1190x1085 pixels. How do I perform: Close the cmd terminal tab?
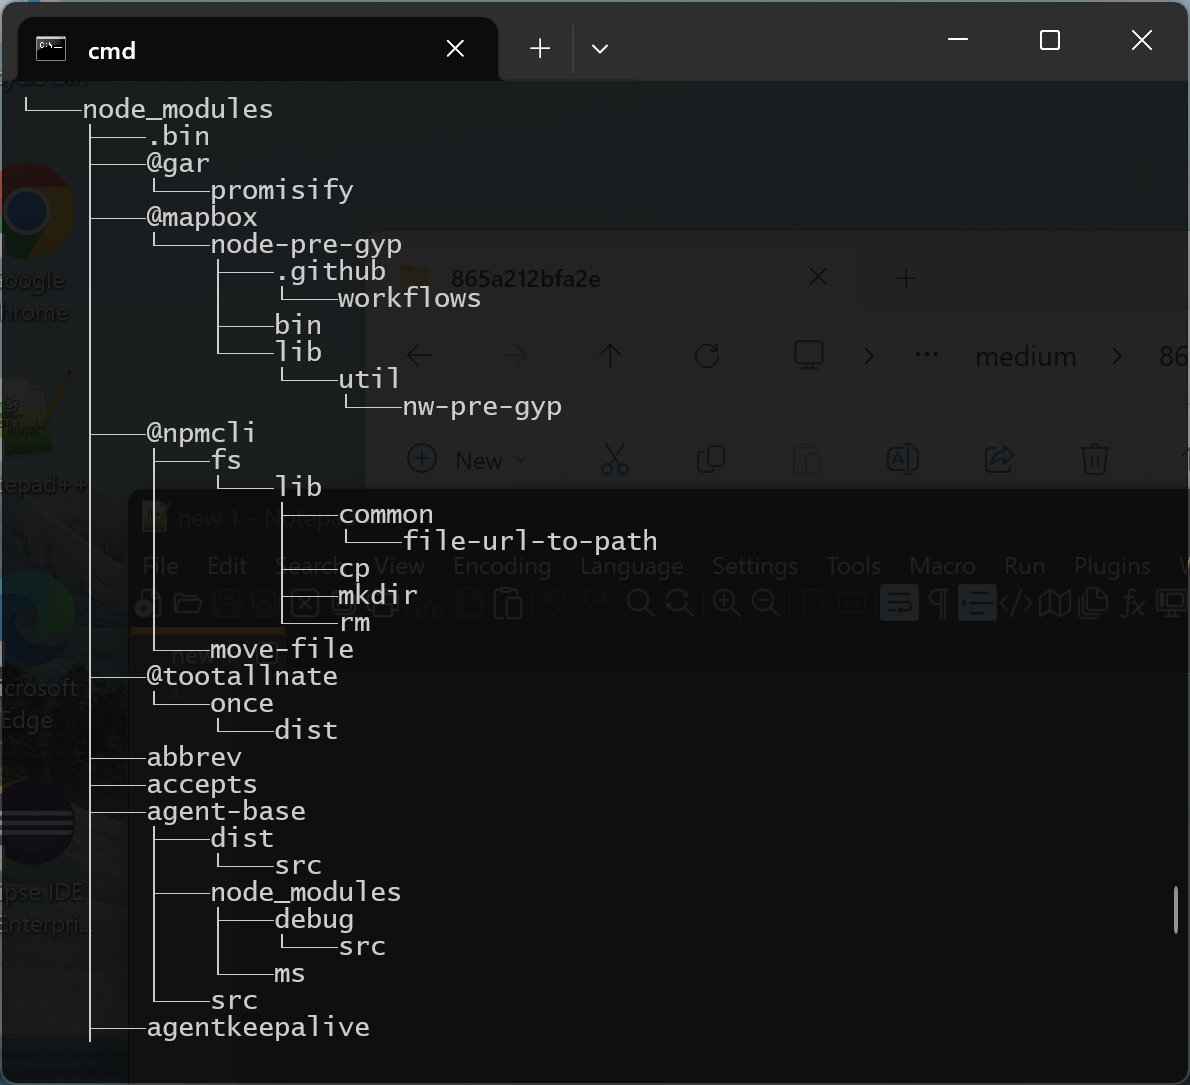(x=455, y=49)
